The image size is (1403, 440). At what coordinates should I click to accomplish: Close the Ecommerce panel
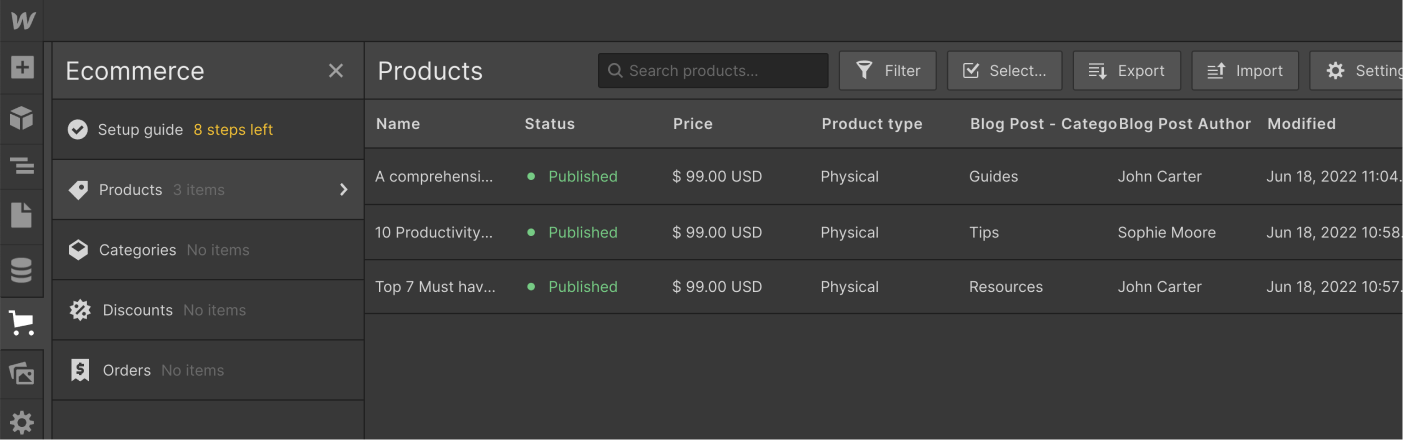(336, 71)
